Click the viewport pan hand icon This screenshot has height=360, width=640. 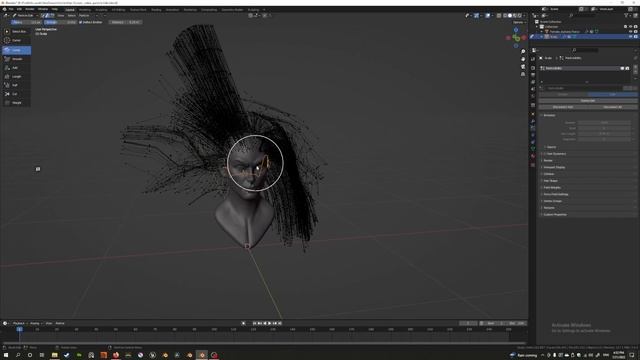(523, 59)
